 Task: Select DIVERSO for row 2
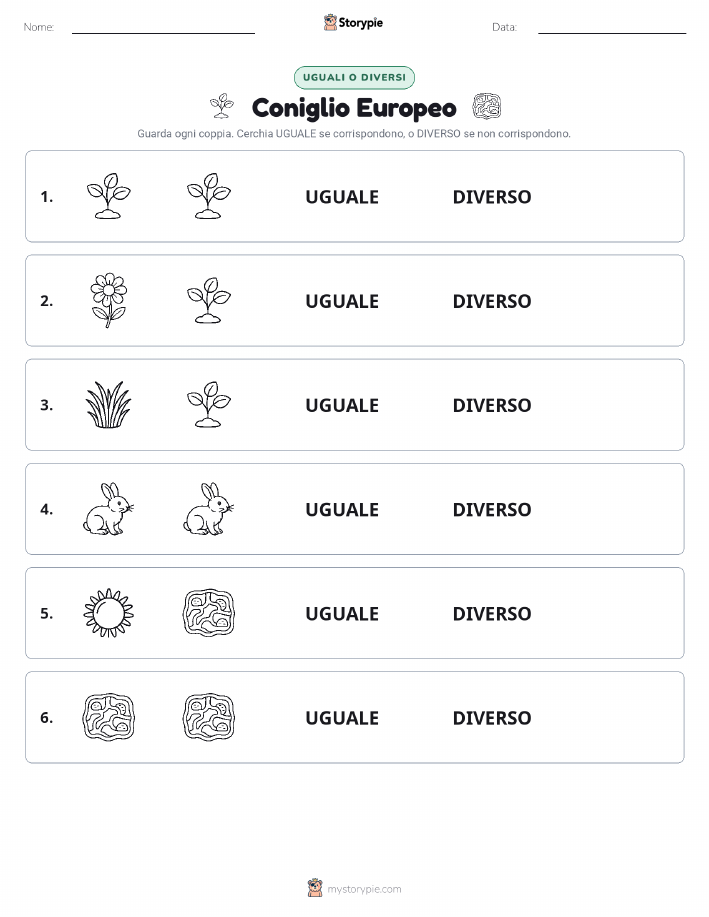click(492, 301)
